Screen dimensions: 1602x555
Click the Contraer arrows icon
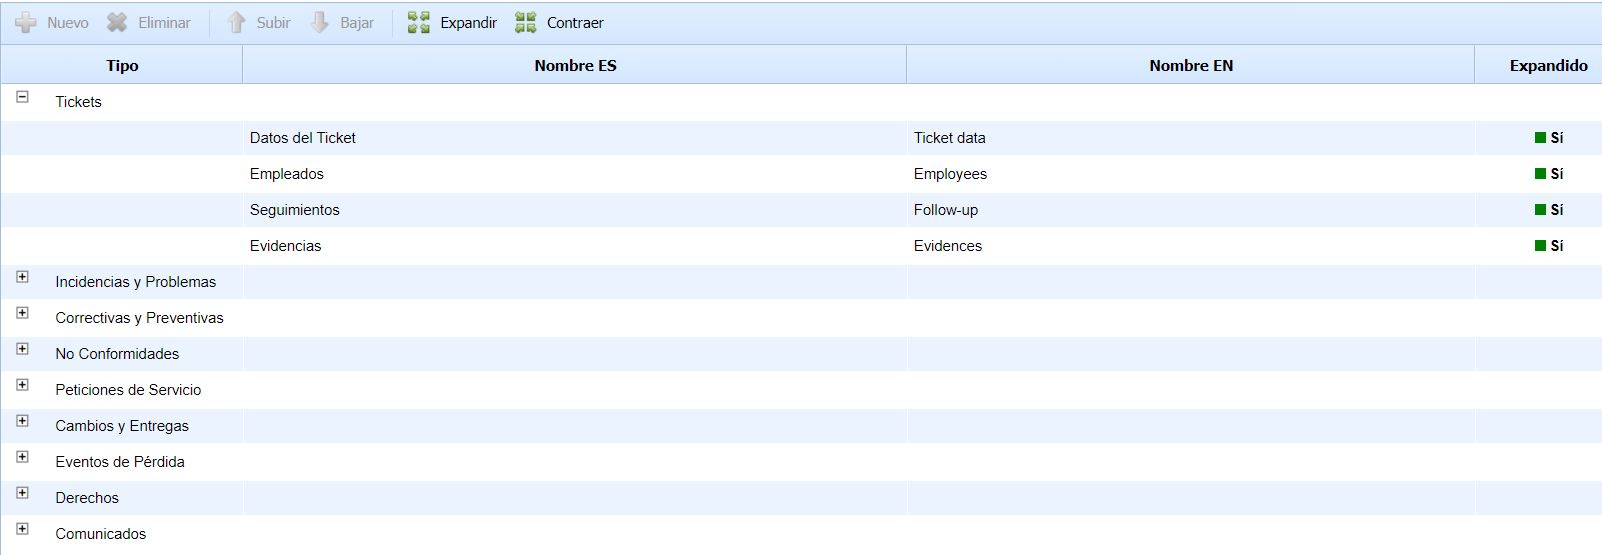(x=526, y=23)
